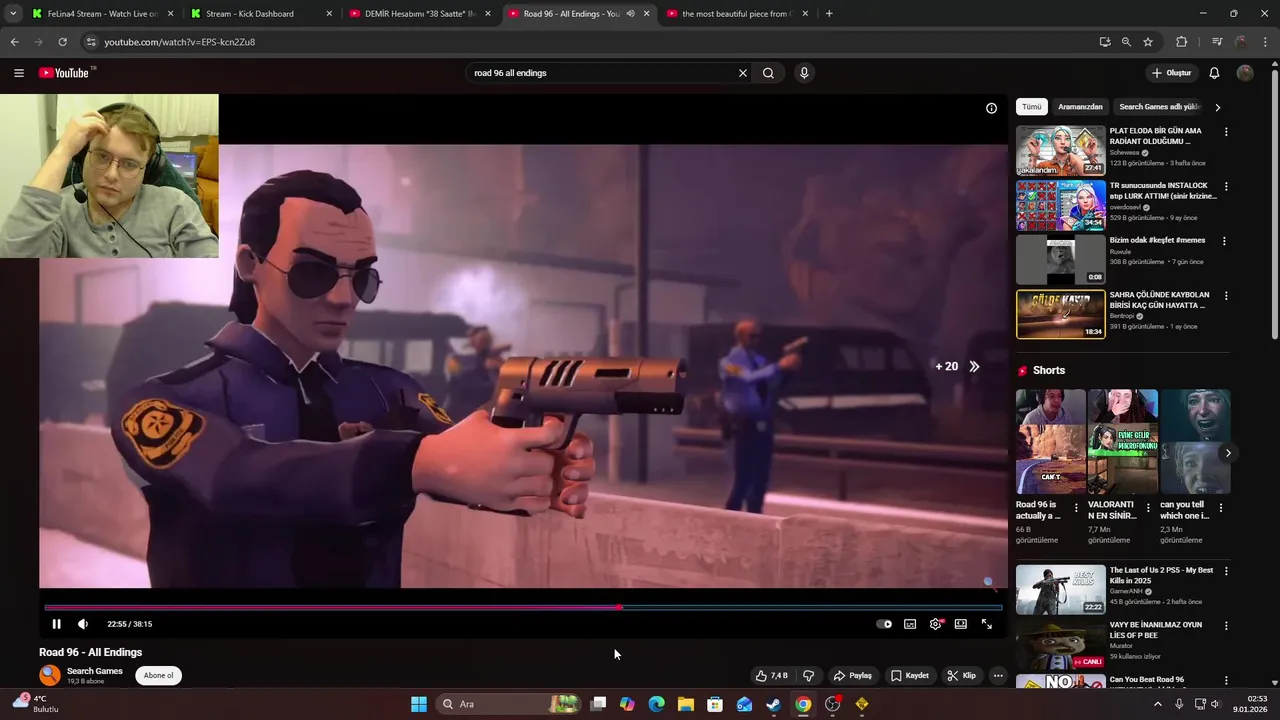Screen dimensions: 1280x720
Task: Start a voice search with the microphone
Action: coord(804,73)
